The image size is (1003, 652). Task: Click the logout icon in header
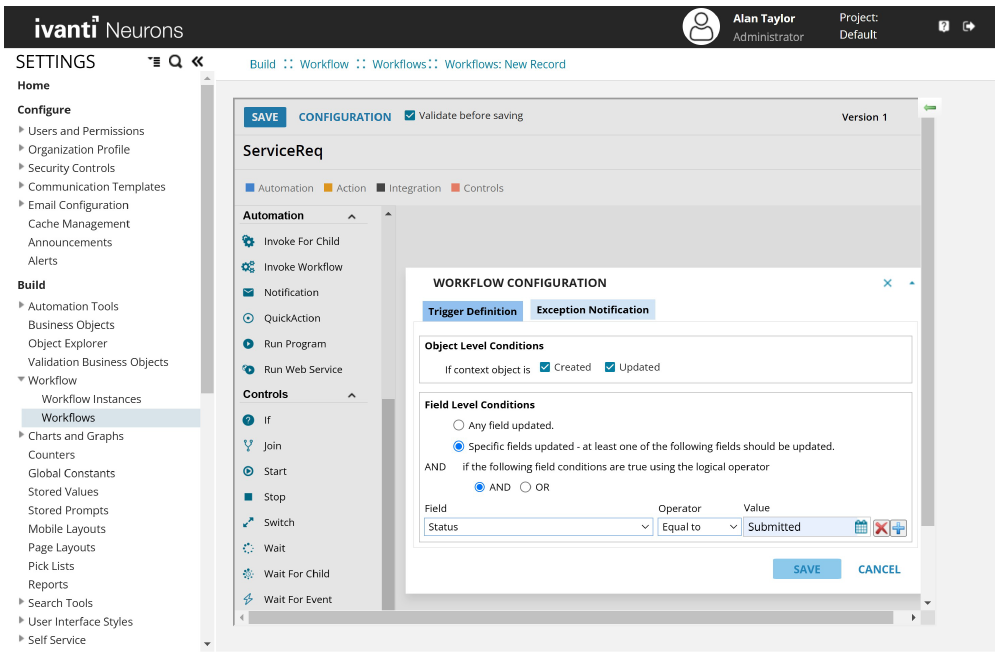click(x=969, y=26)
